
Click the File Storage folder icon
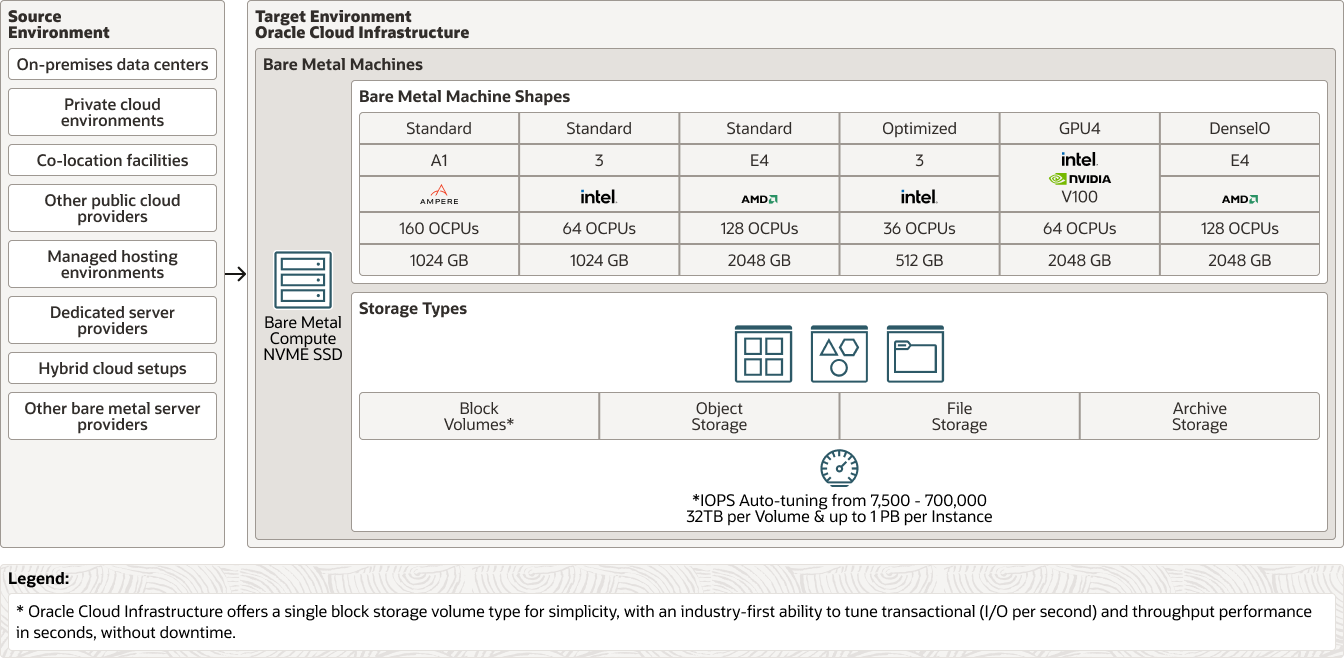pyautogui.click(x=915, y=354)
